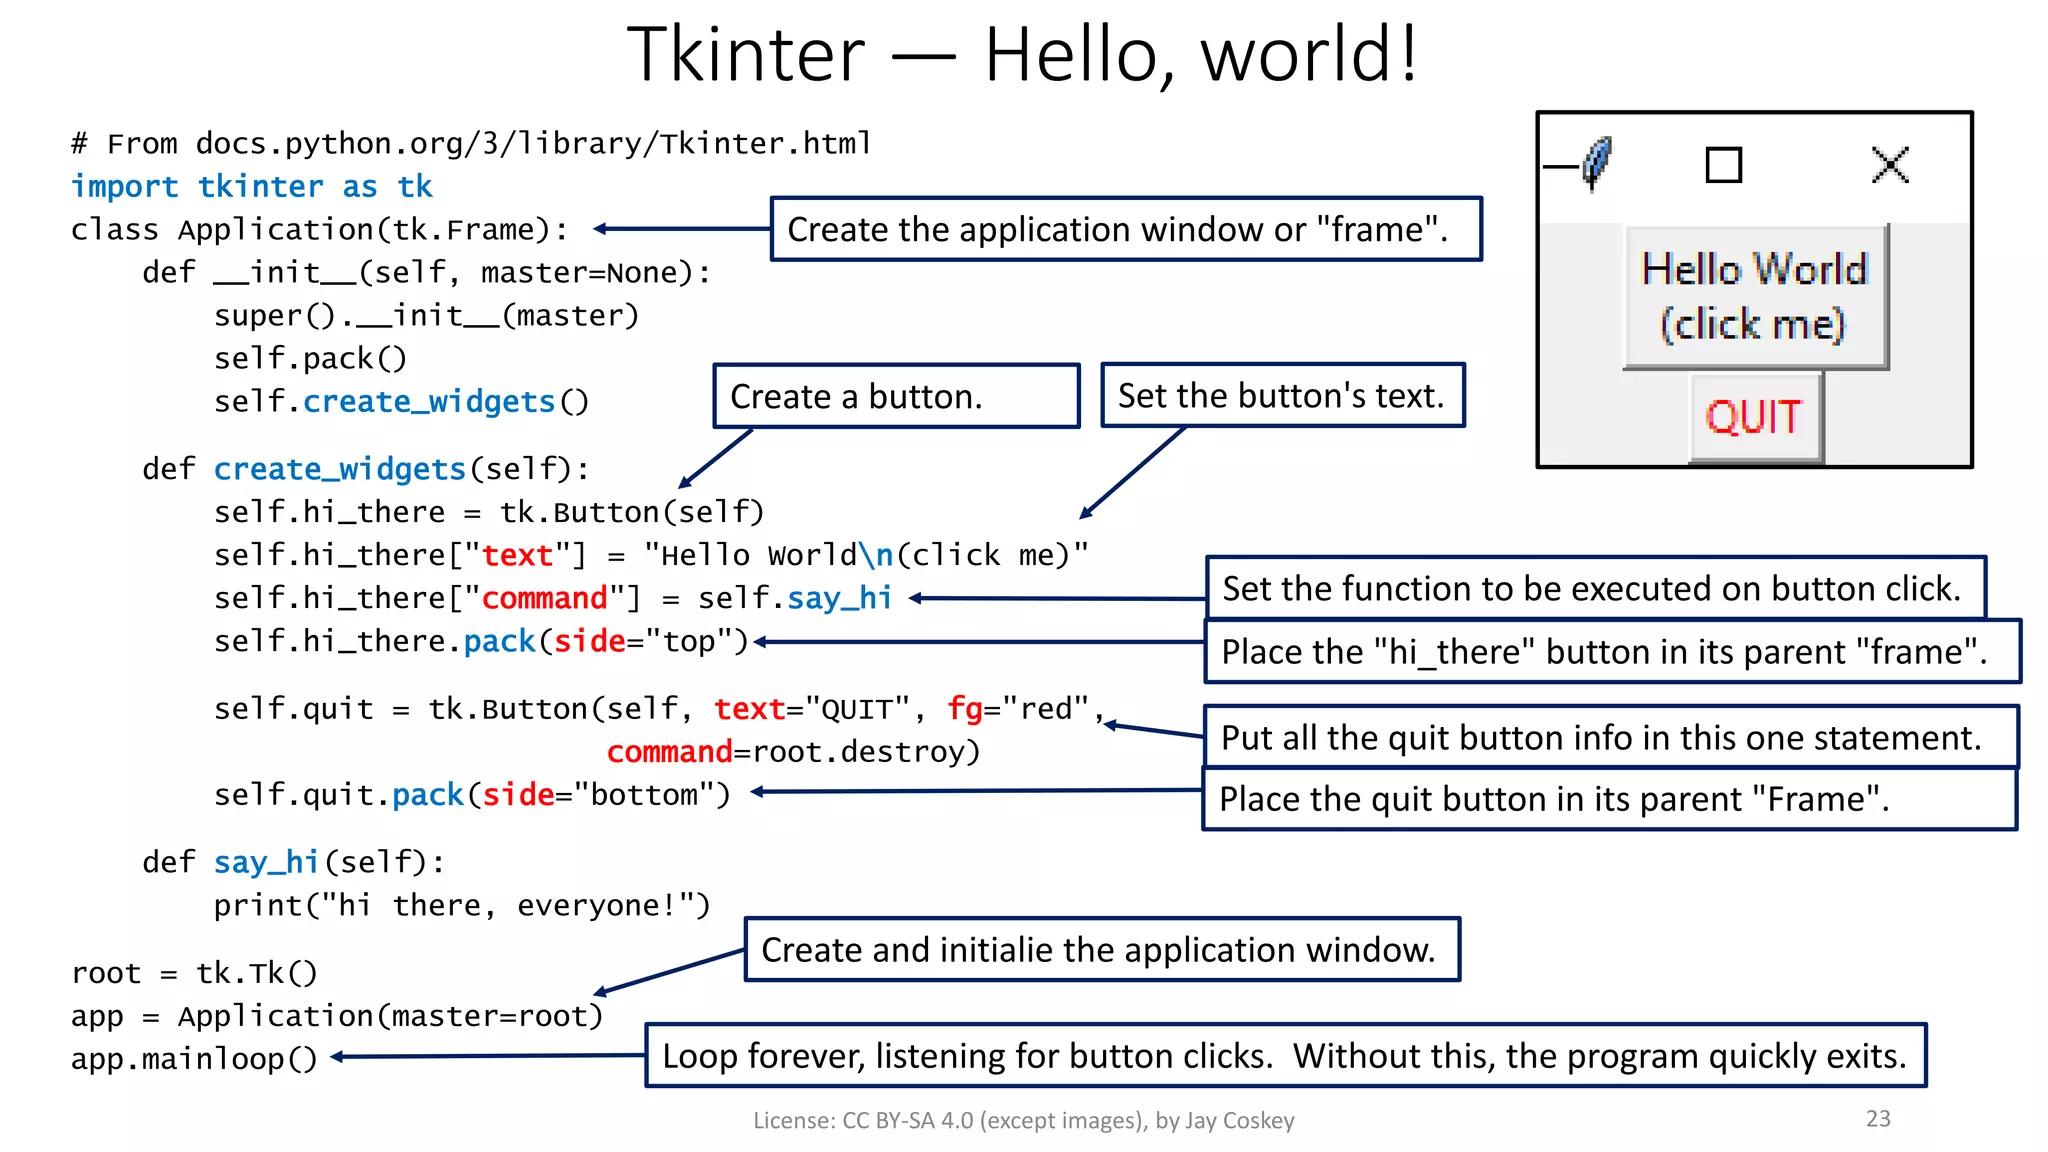Click the 'Place the quit button' callout
Screen dimensions: 2048x1152
[1608, 799]
